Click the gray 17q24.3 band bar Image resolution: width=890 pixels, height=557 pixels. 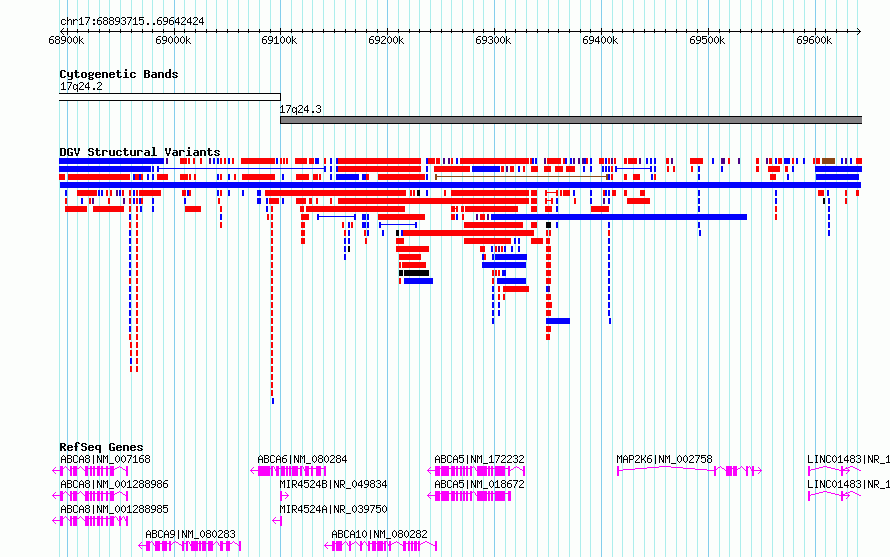point(571,120)
